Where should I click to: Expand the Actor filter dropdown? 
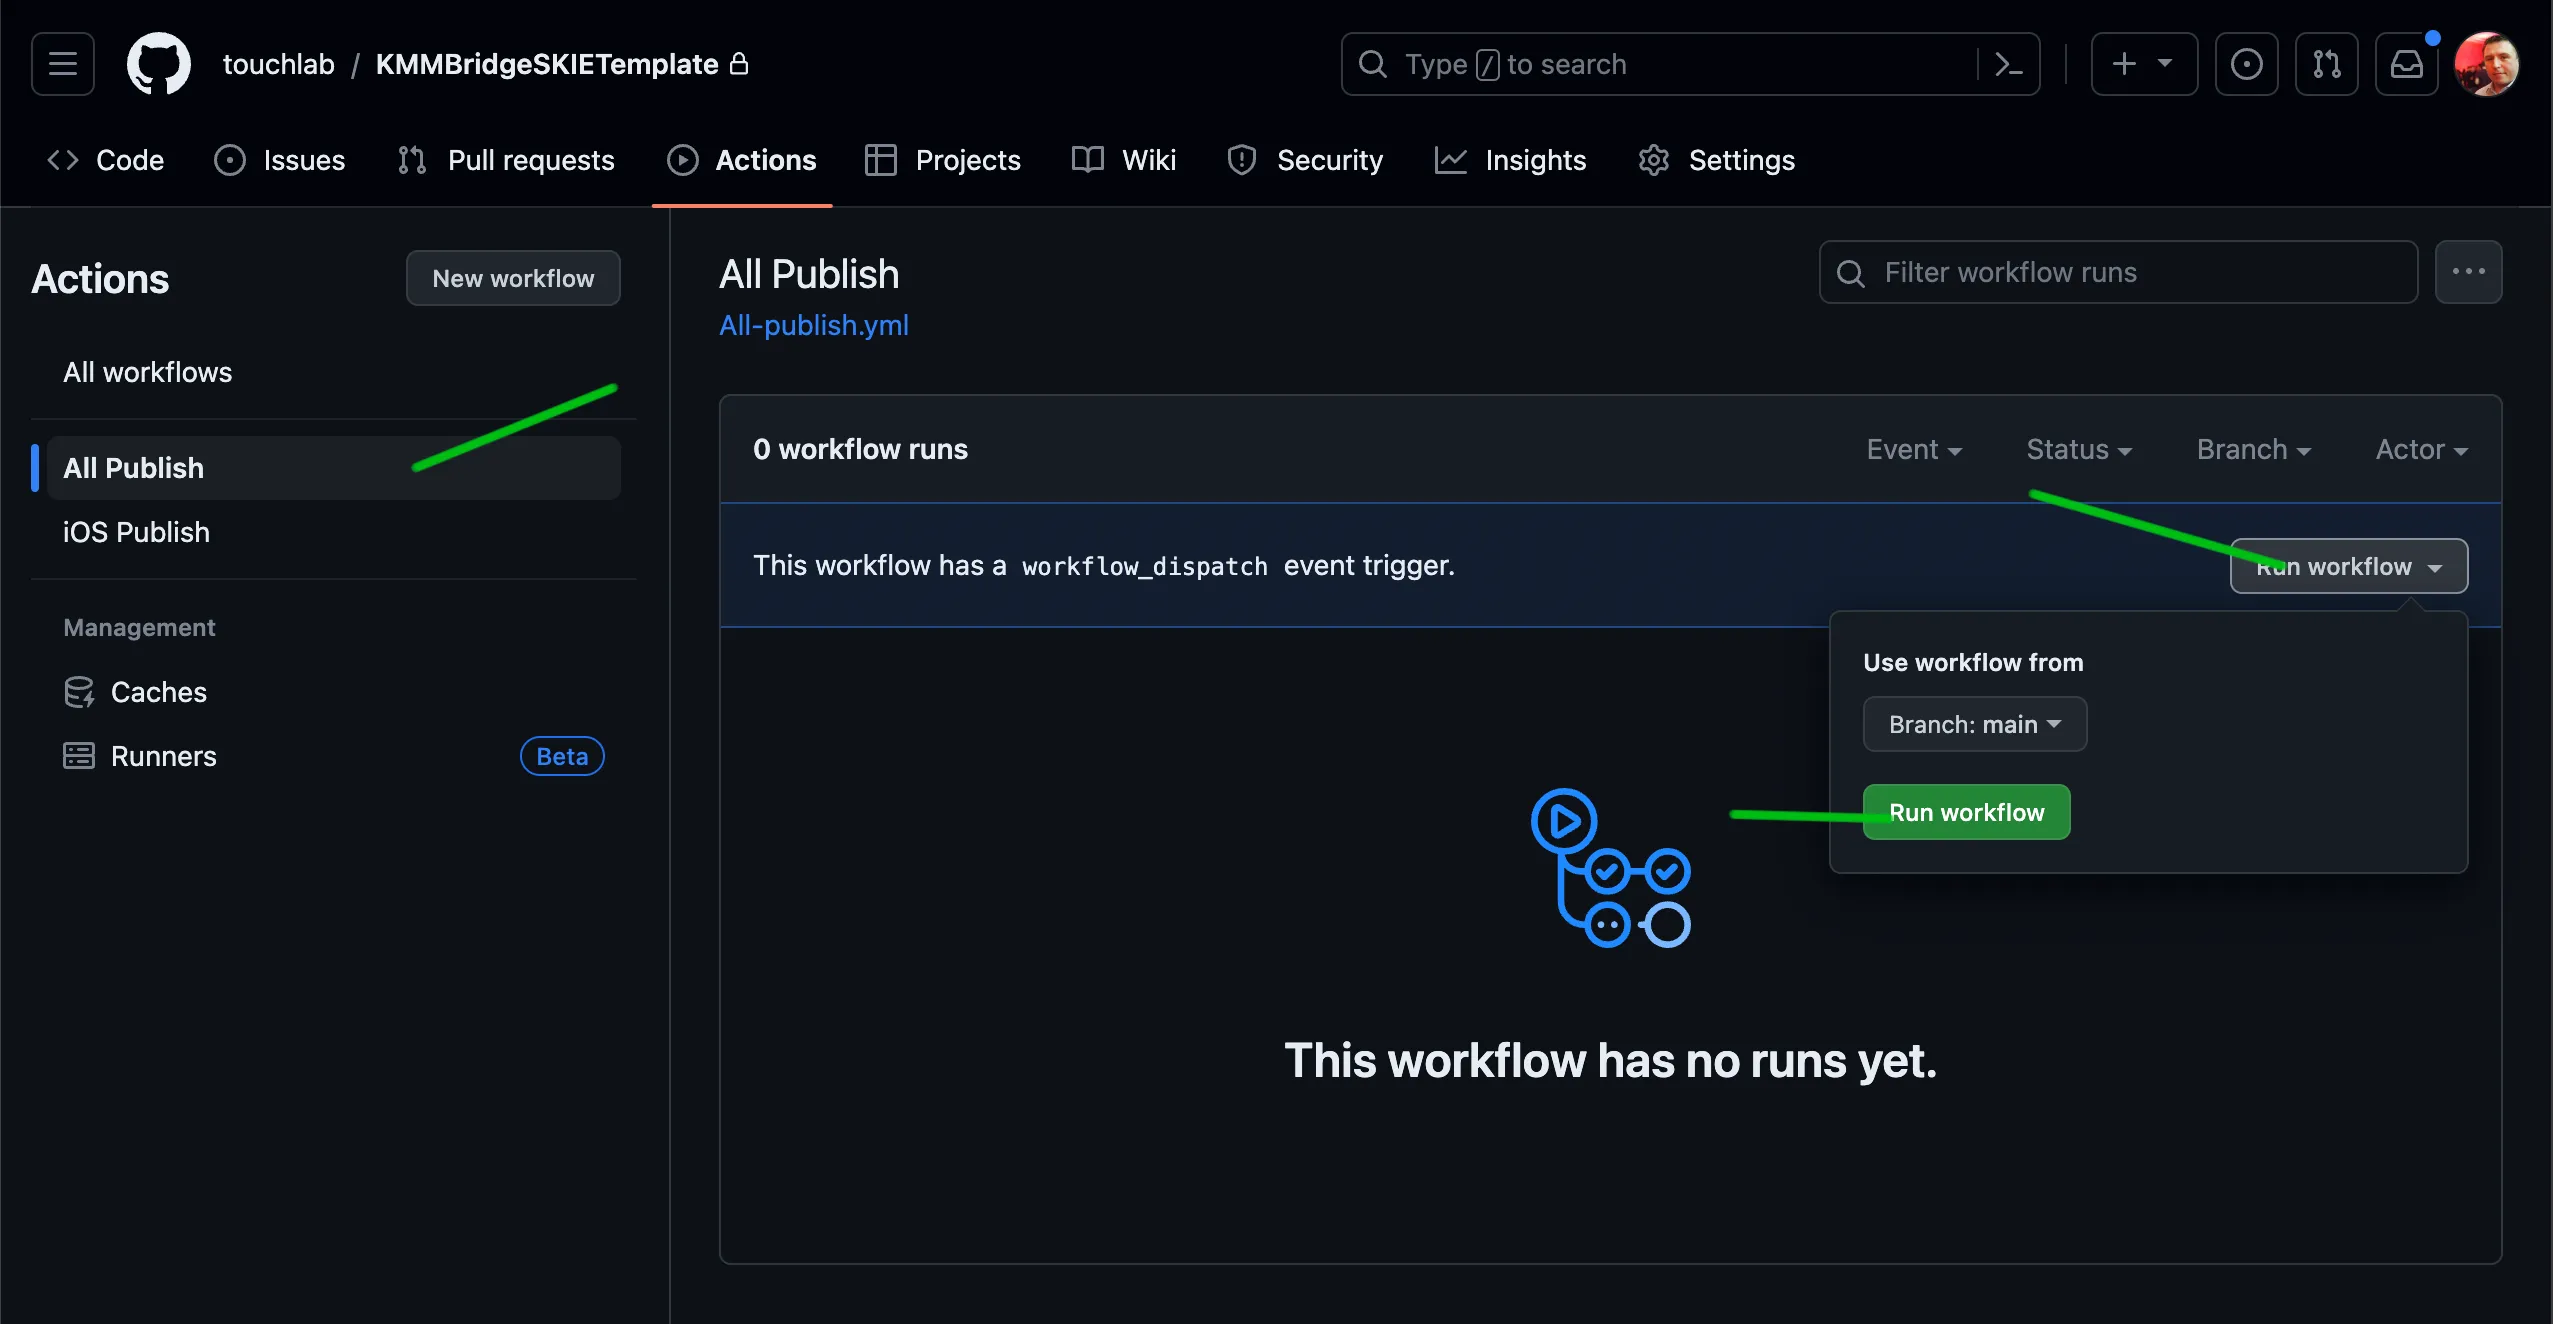click(x=2422, y=450)
